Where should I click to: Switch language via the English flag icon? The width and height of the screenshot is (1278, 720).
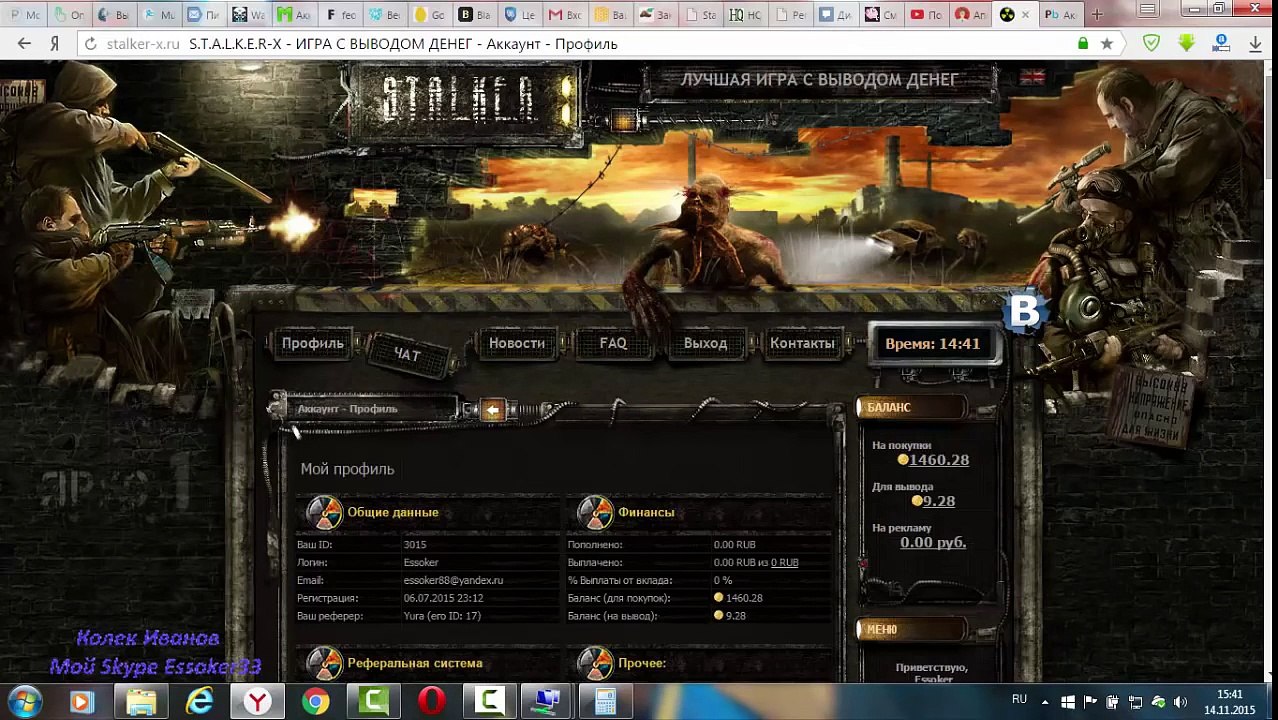coord(1032,78)
